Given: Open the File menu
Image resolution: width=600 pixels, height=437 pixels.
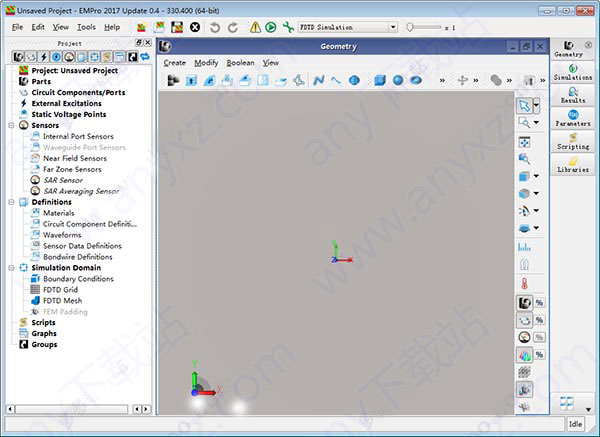Looking at the screenshot, I should coord(18,27).
